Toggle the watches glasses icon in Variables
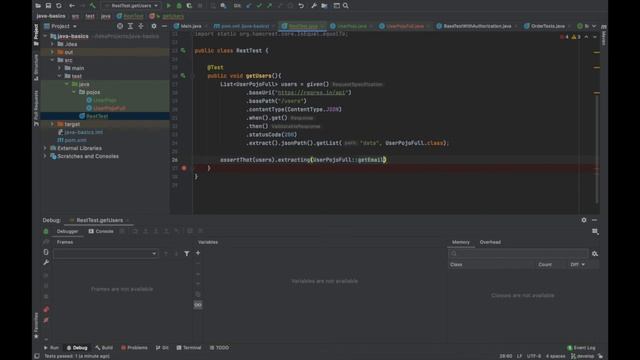 point(198,305)
